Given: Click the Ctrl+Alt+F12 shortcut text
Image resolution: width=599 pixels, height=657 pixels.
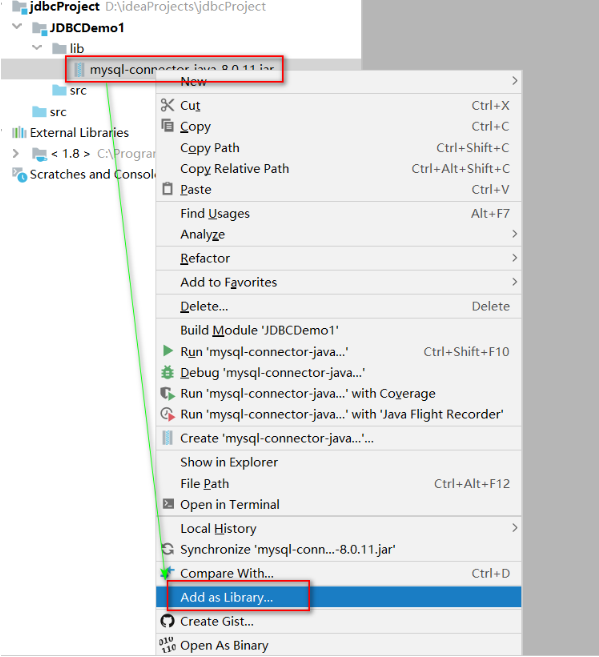Looking at the screenshot, I should point(472,484).
